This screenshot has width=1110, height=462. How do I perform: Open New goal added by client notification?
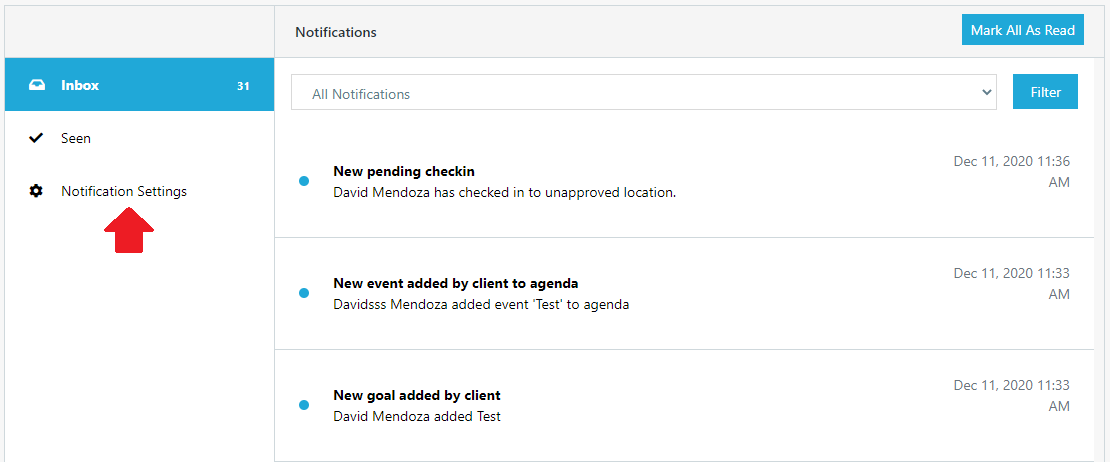pos(417,395)
